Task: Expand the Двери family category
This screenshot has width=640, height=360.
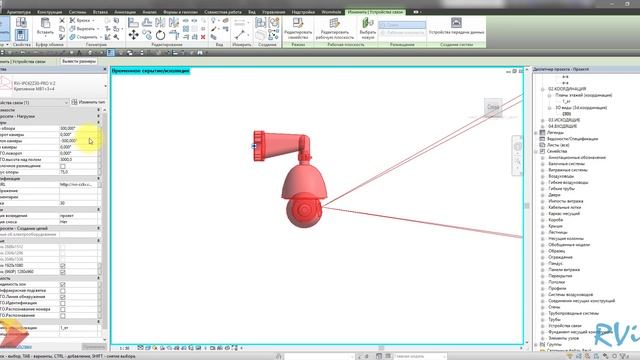Action: point(543,195)
